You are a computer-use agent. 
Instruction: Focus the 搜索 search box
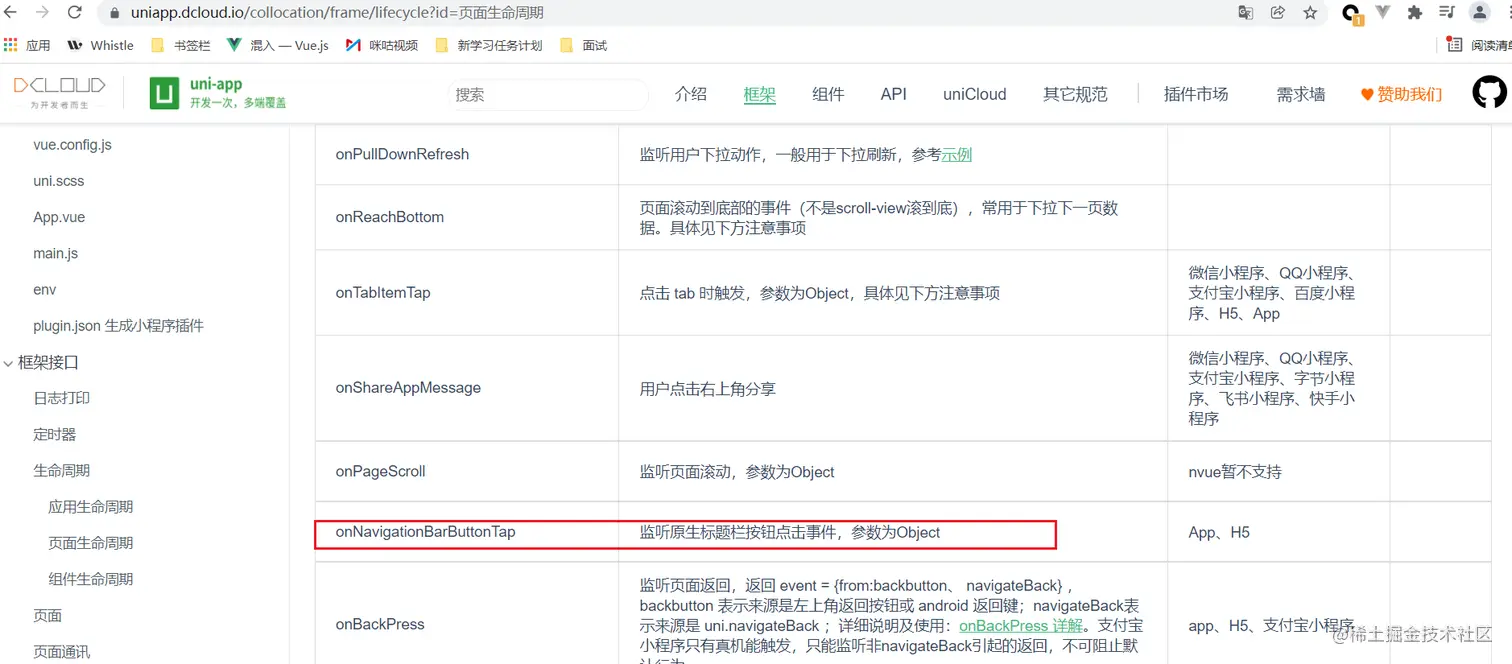point(548,94)
